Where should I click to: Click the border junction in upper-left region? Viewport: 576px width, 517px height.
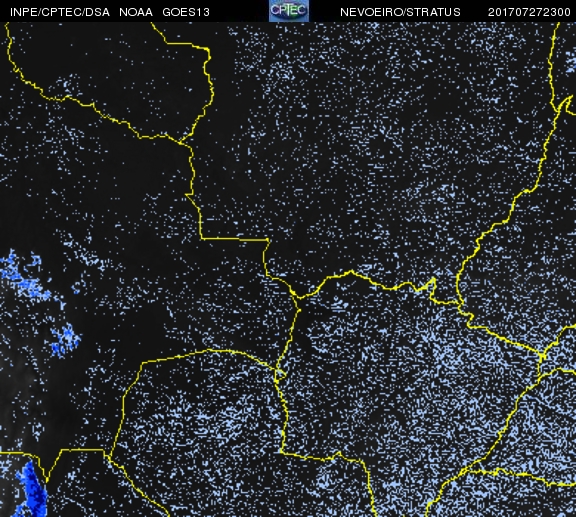pos(180,141)
